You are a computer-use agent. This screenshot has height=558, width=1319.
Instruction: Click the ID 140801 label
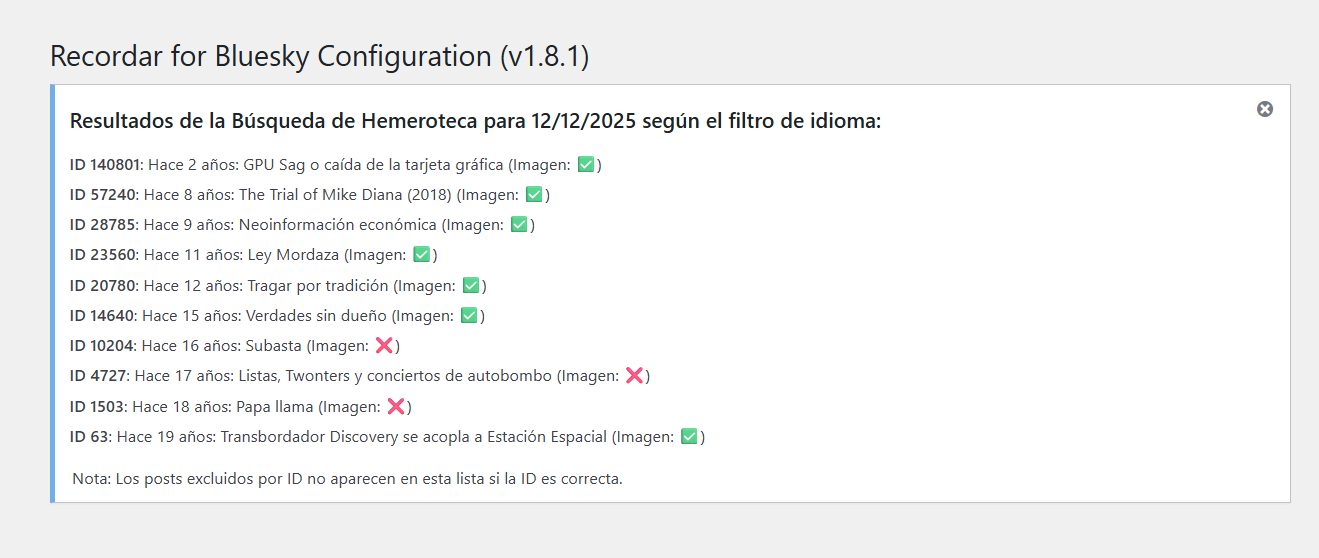[x=104, y=164]
